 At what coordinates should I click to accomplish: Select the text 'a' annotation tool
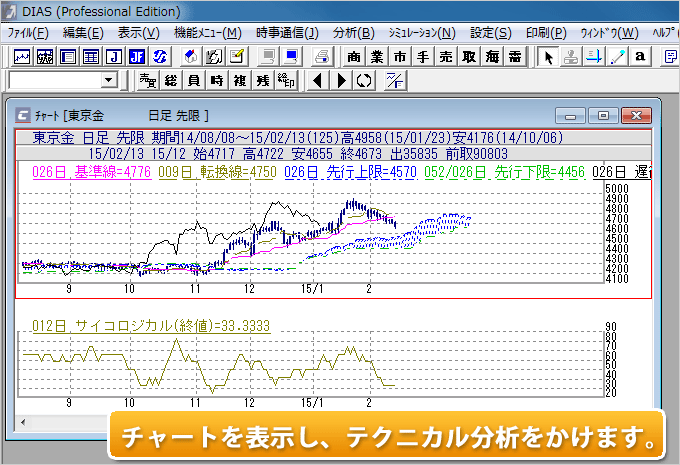(640, 56)
